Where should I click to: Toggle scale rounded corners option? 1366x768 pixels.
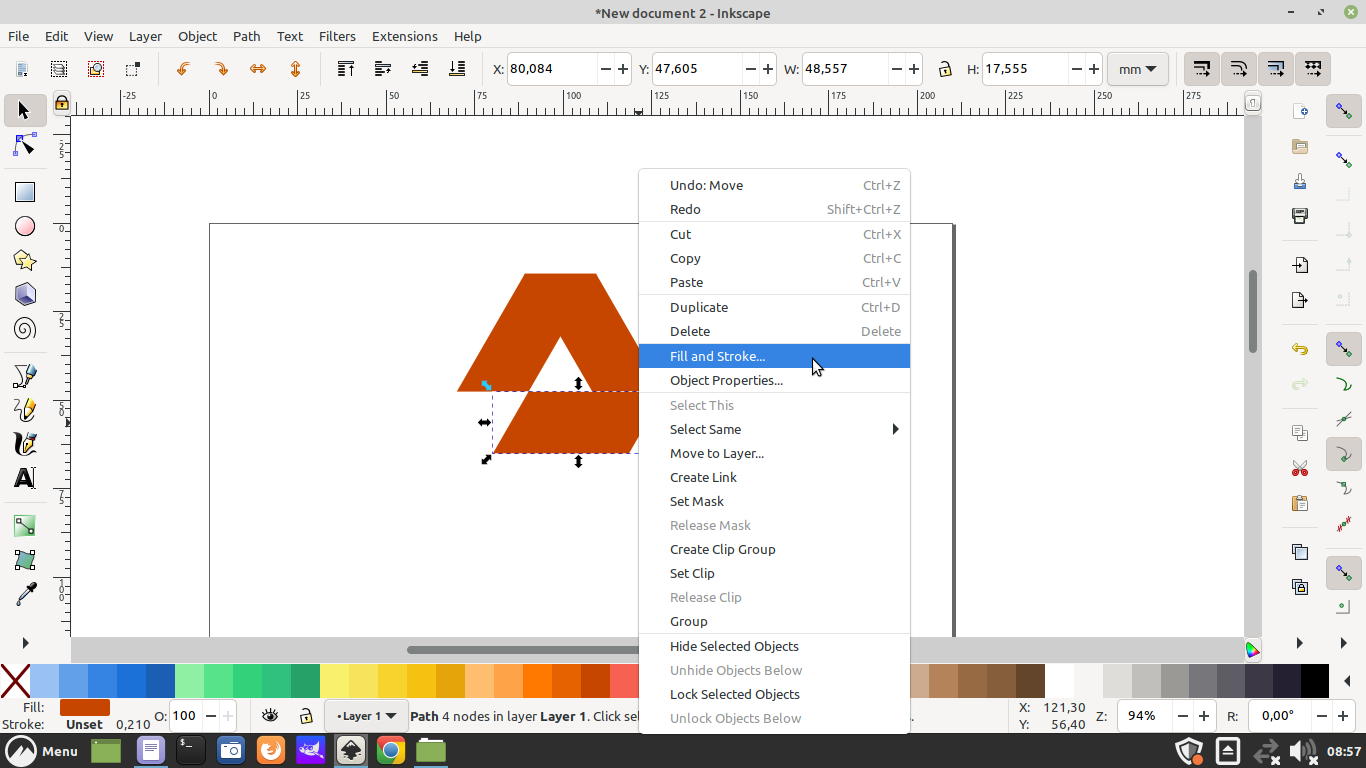1239,69
